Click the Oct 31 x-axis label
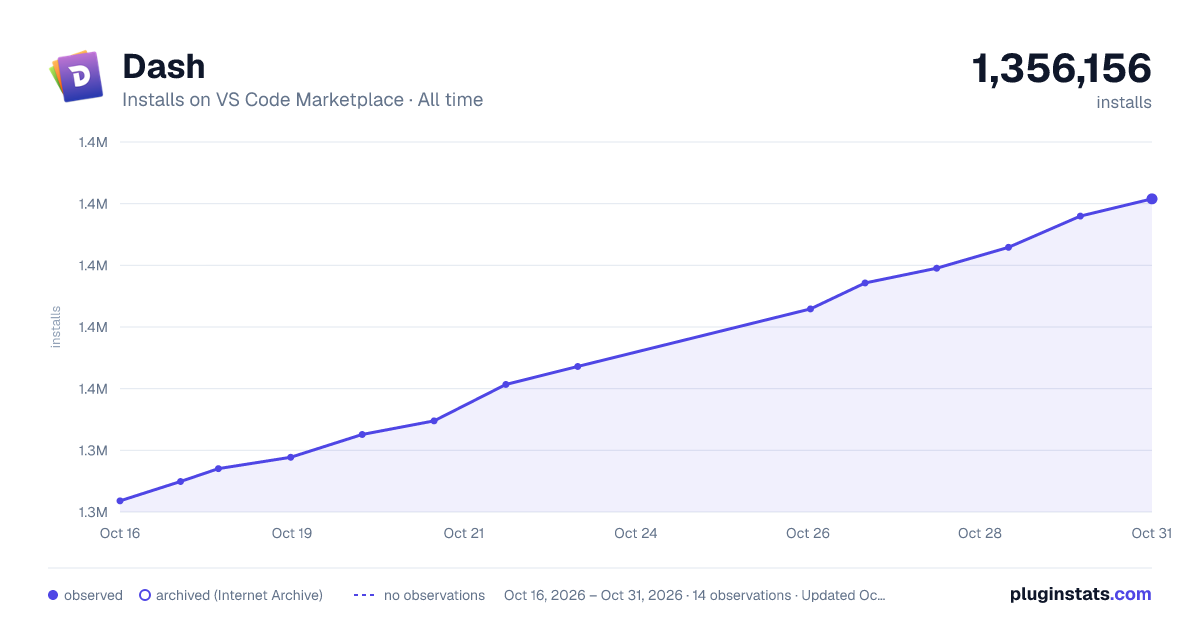Image resolution: width=1200 pixels, height=630 pixels. 1152,533
